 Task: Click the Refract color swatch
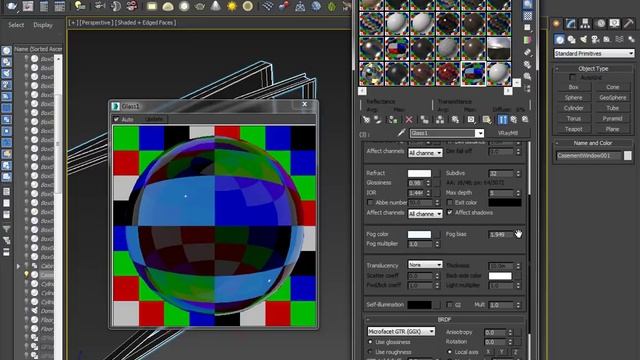(419, 173)
